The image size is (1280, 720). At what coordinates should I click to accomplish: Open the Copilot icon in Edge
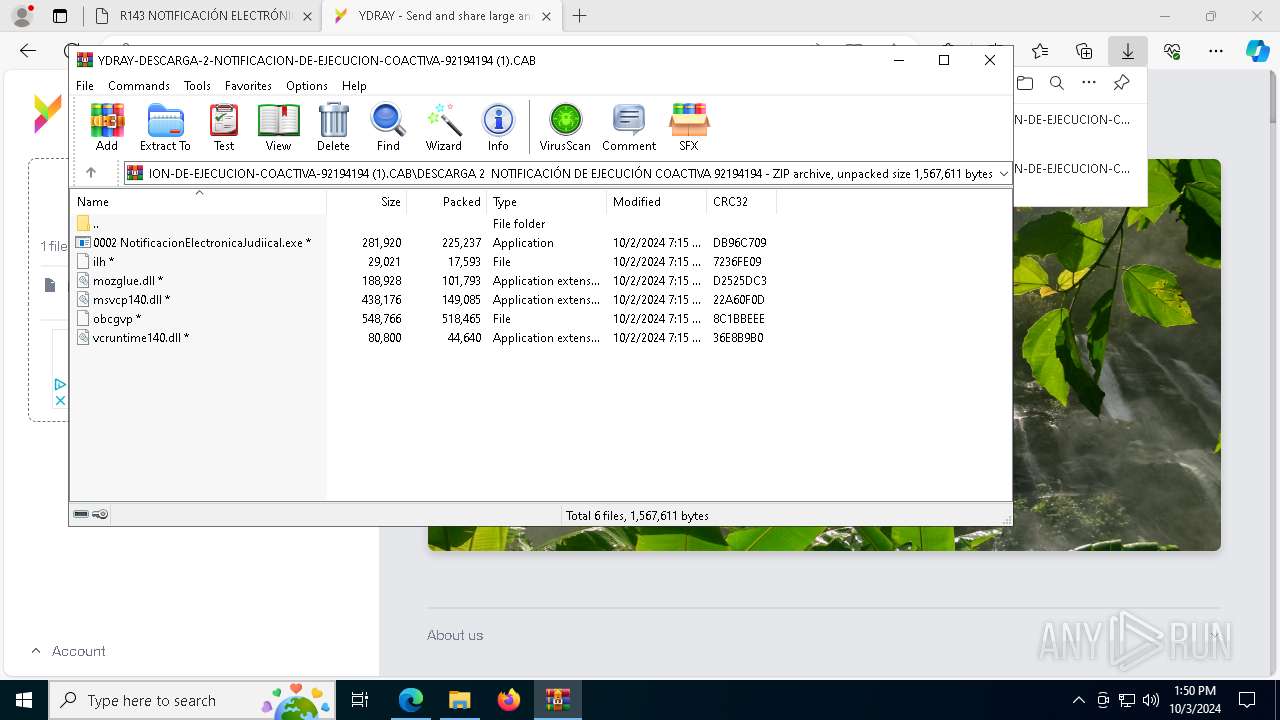[x=1258, y=51]
